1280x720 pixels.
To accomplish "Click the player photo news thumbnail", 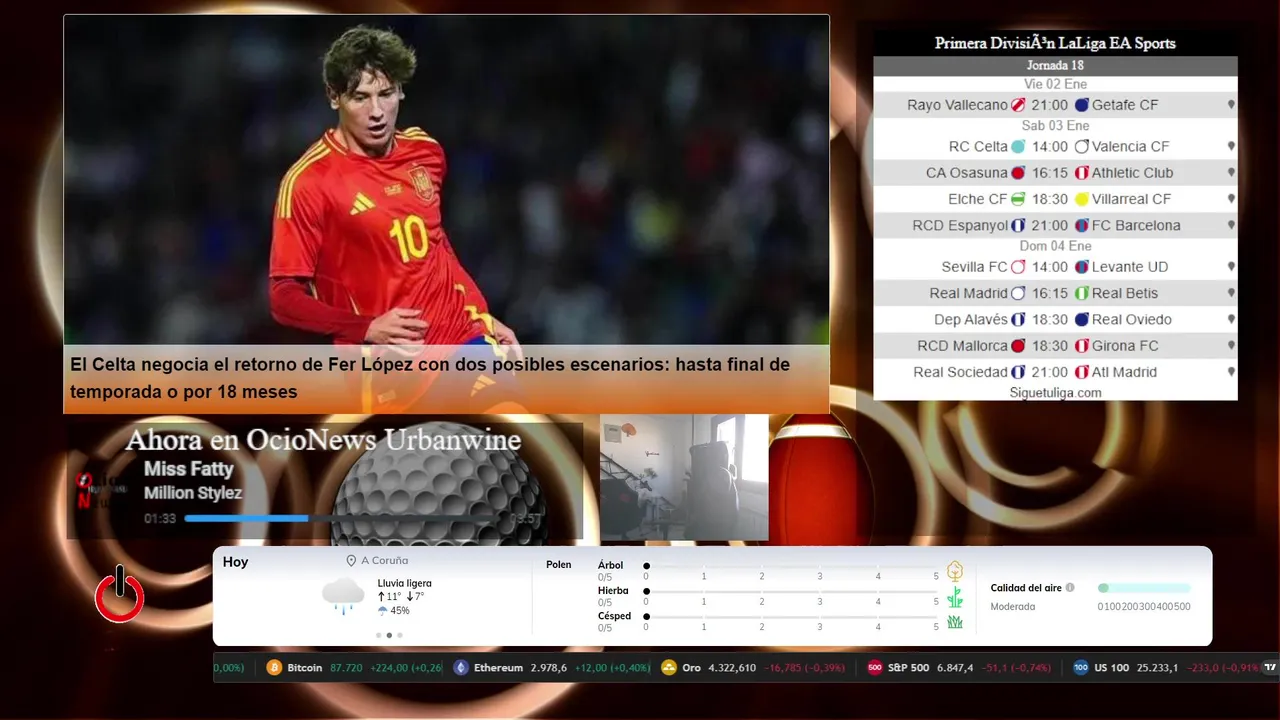I will pos(447,180).
